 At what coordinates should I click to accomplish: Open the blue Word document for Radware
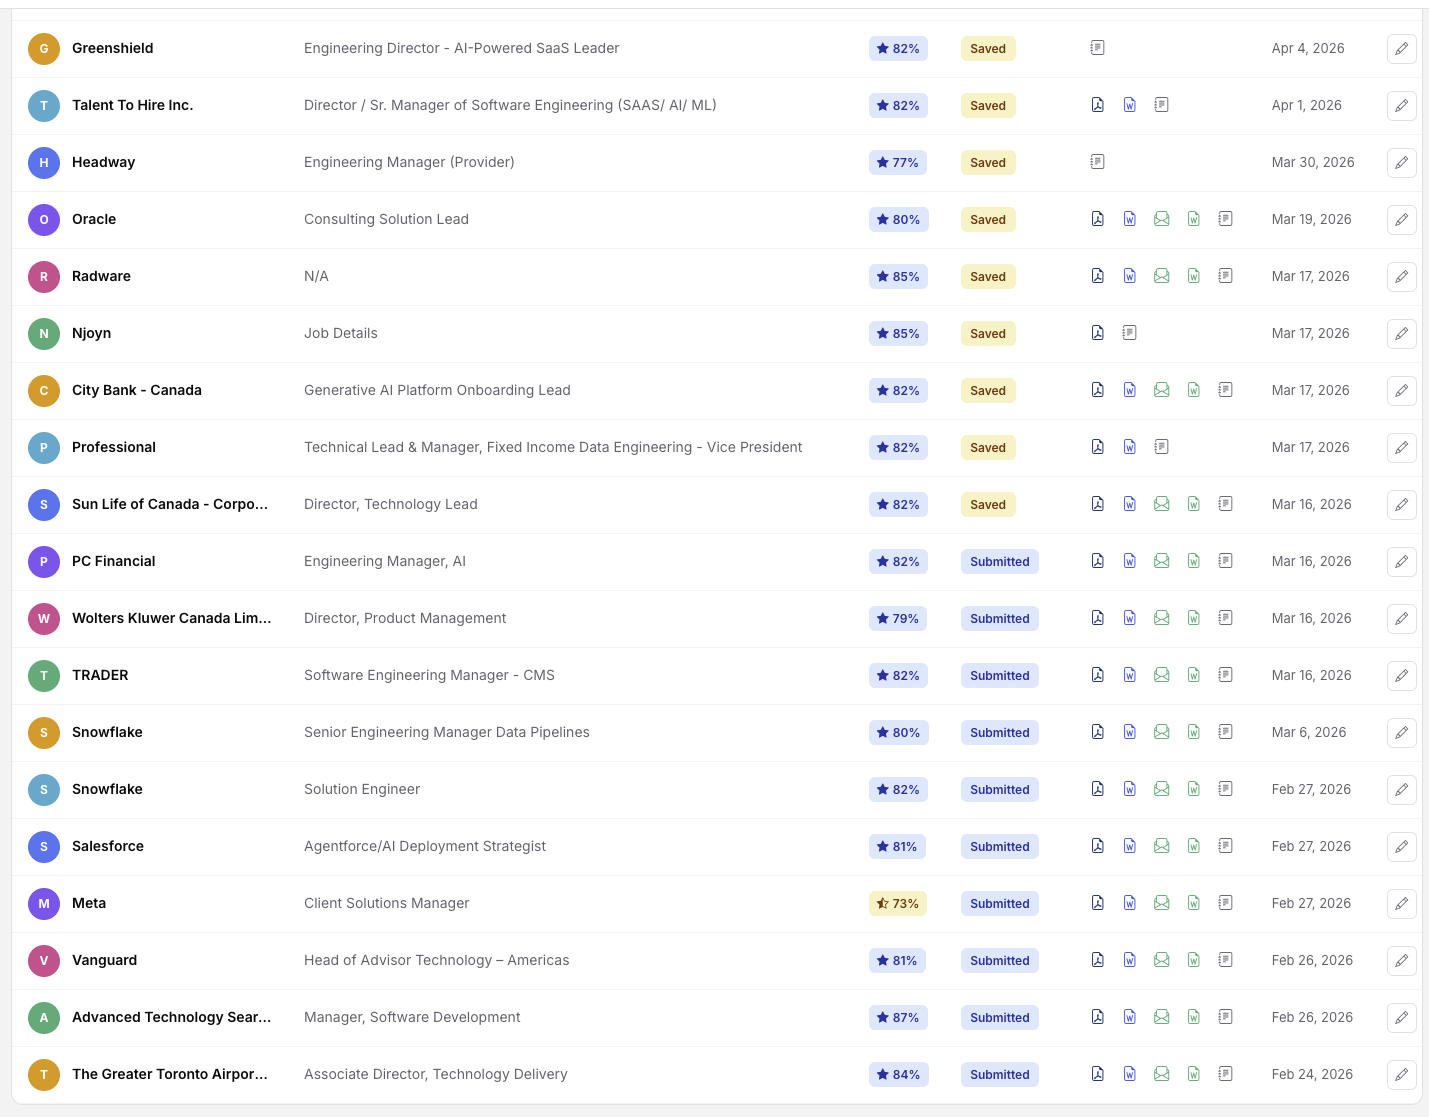tap(1129, 276)
